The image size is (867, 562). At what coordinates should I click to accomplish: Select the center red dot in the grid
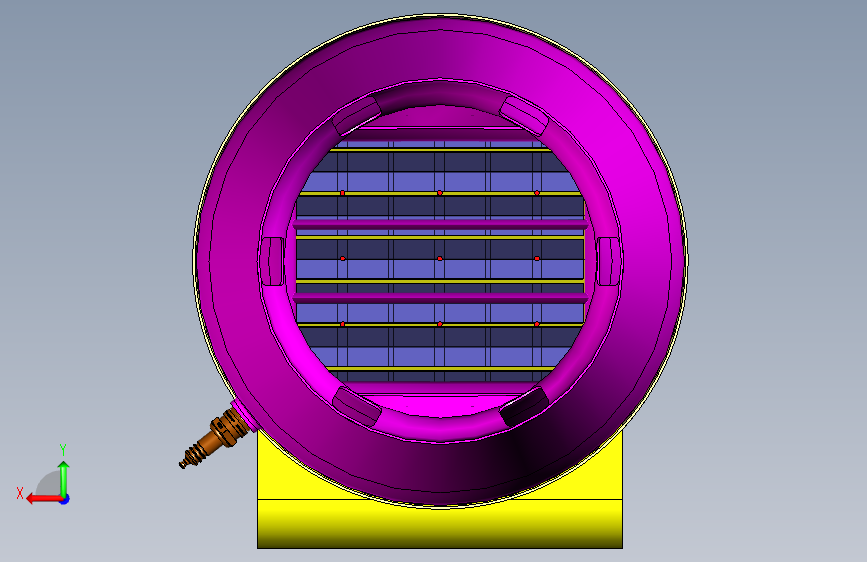coord(440,258)
